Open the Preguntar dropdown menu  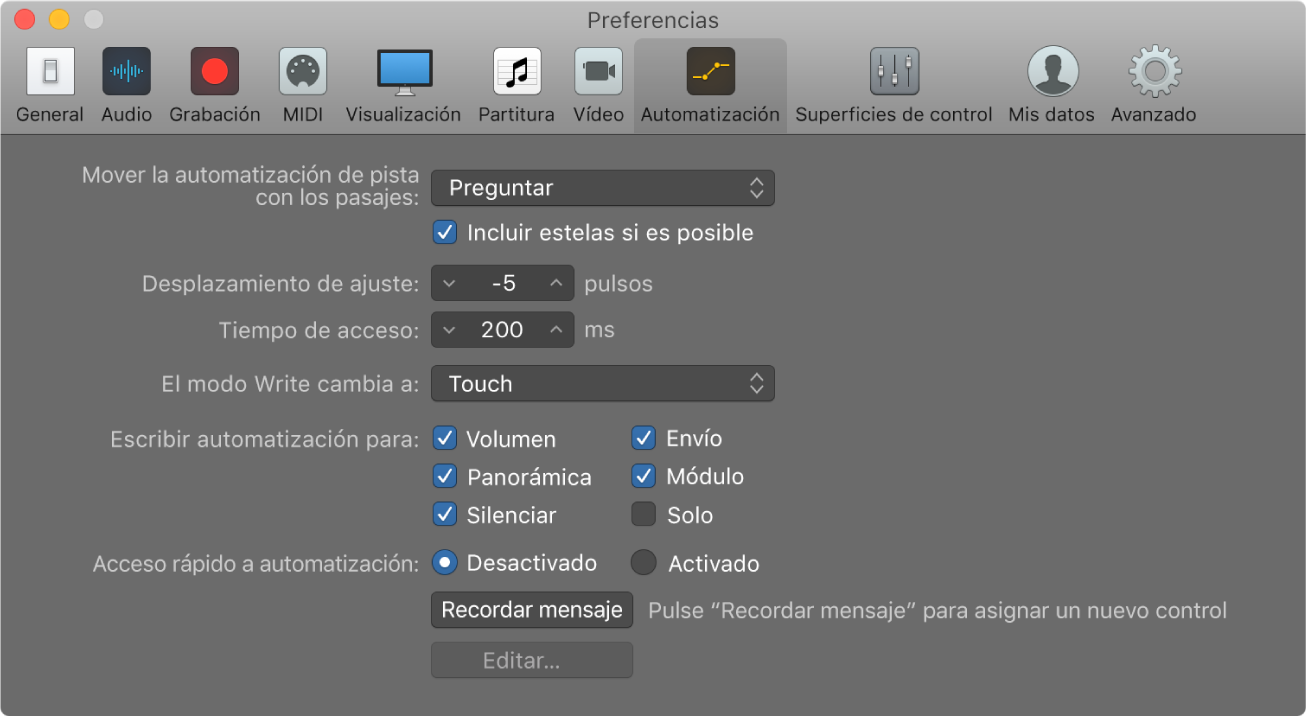(x=603, y=188)
